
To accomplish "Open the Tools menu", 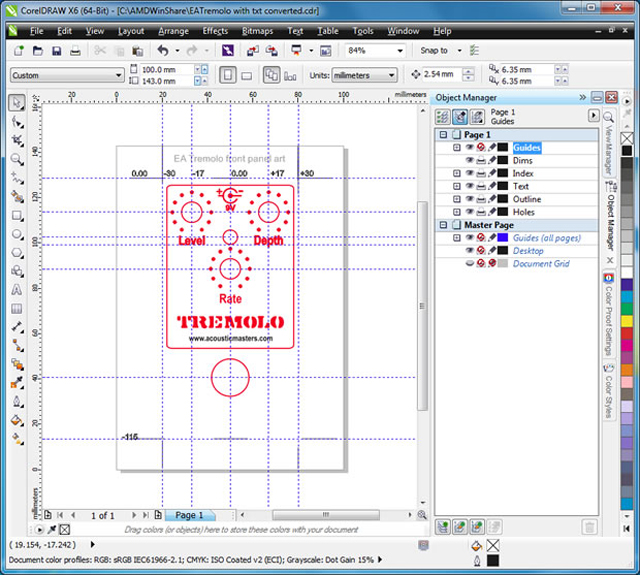I will tap(363, 31).
